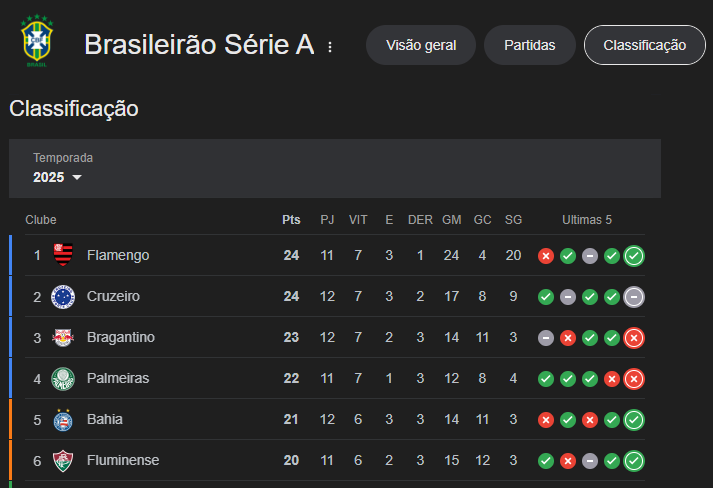Click Bahia's first red loss indicator
Image resolution: width=713 pixels, height=488 pixels.
coord(546,420)
